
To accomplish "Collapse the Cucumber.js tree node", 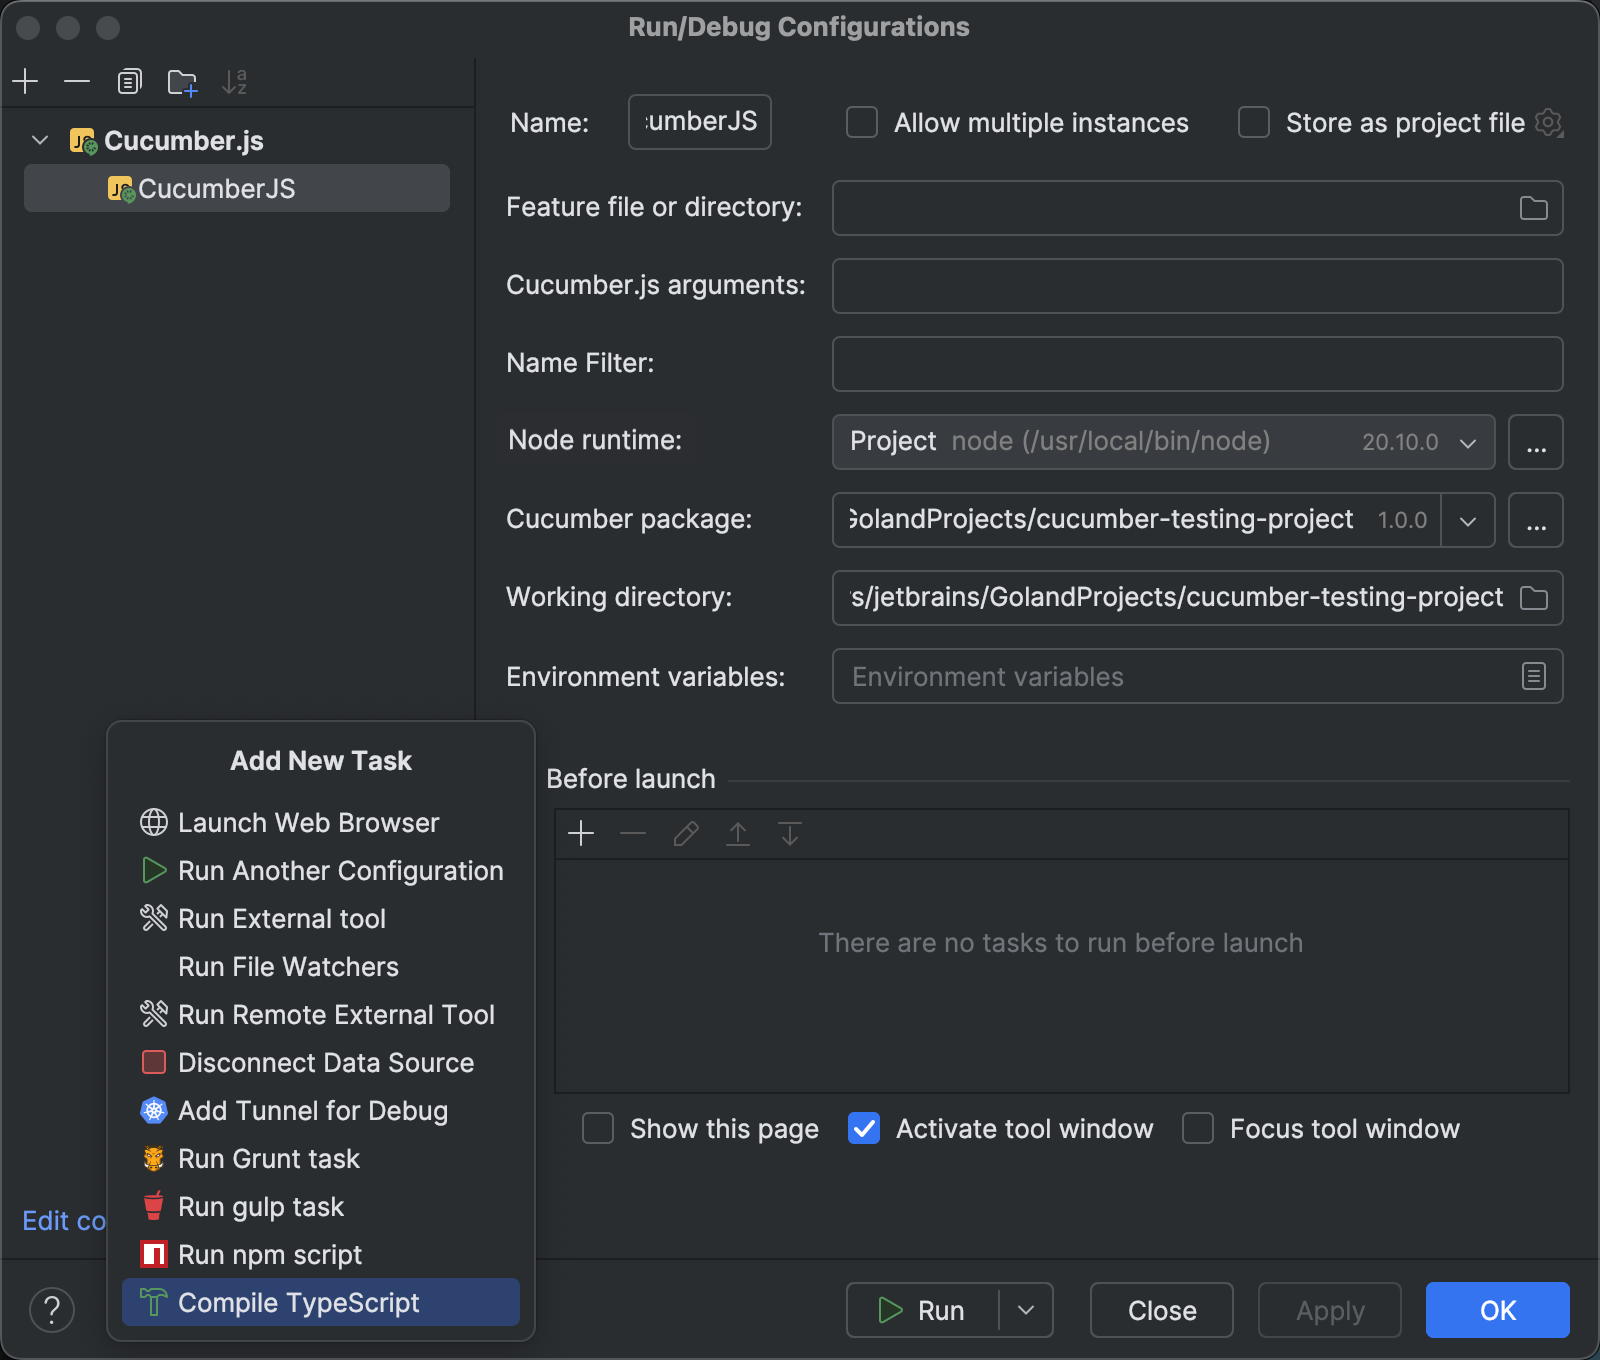I will (x=40, y=140).
